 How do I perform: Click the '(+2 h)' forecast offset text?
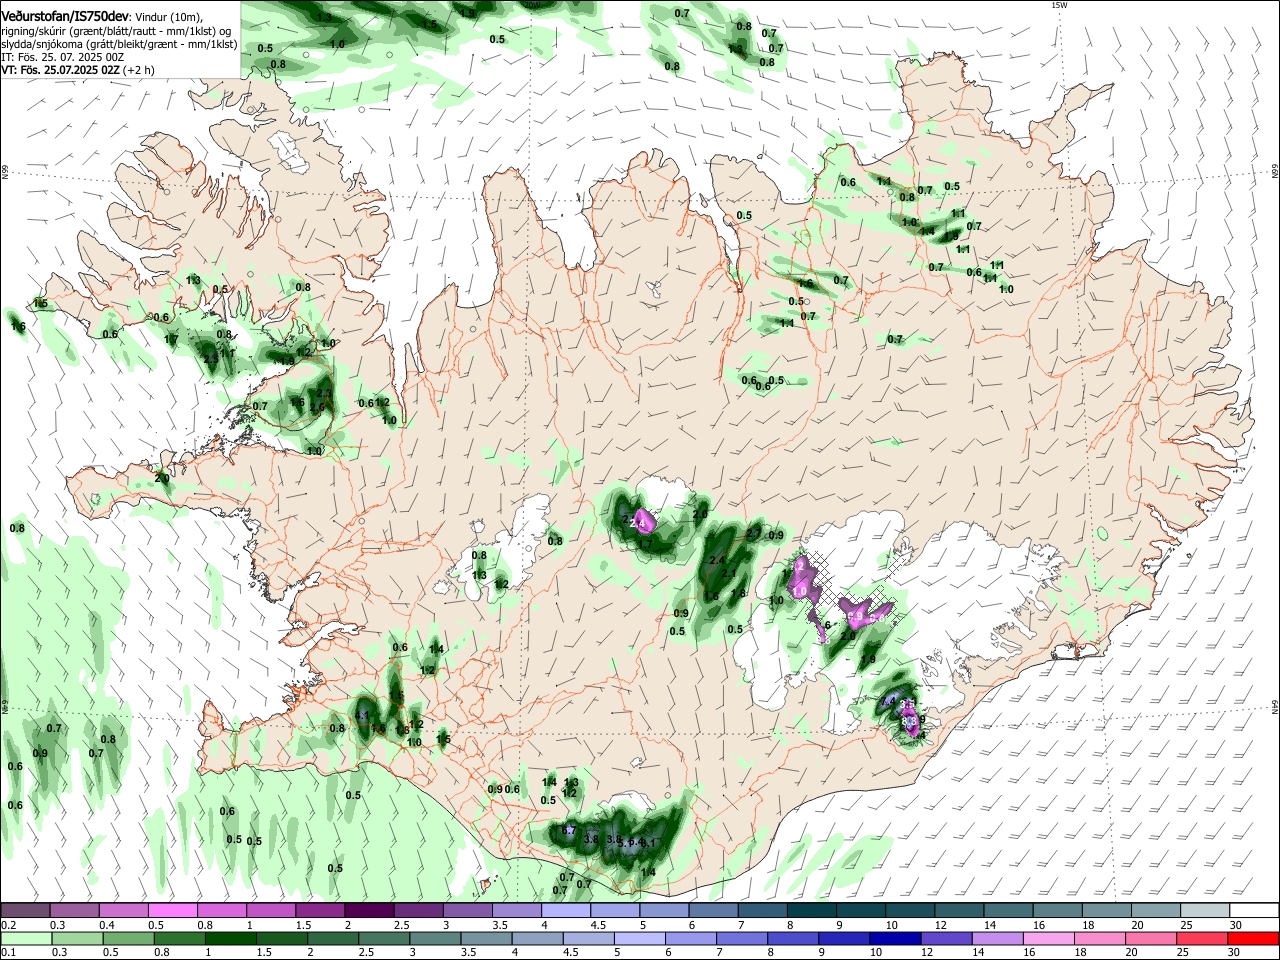(141, 71)
